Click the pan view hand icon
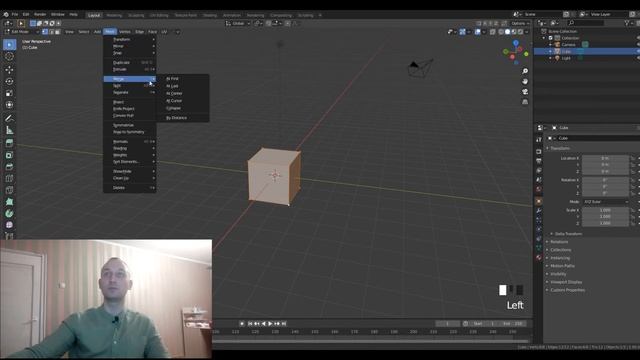 tap(525, 82)
